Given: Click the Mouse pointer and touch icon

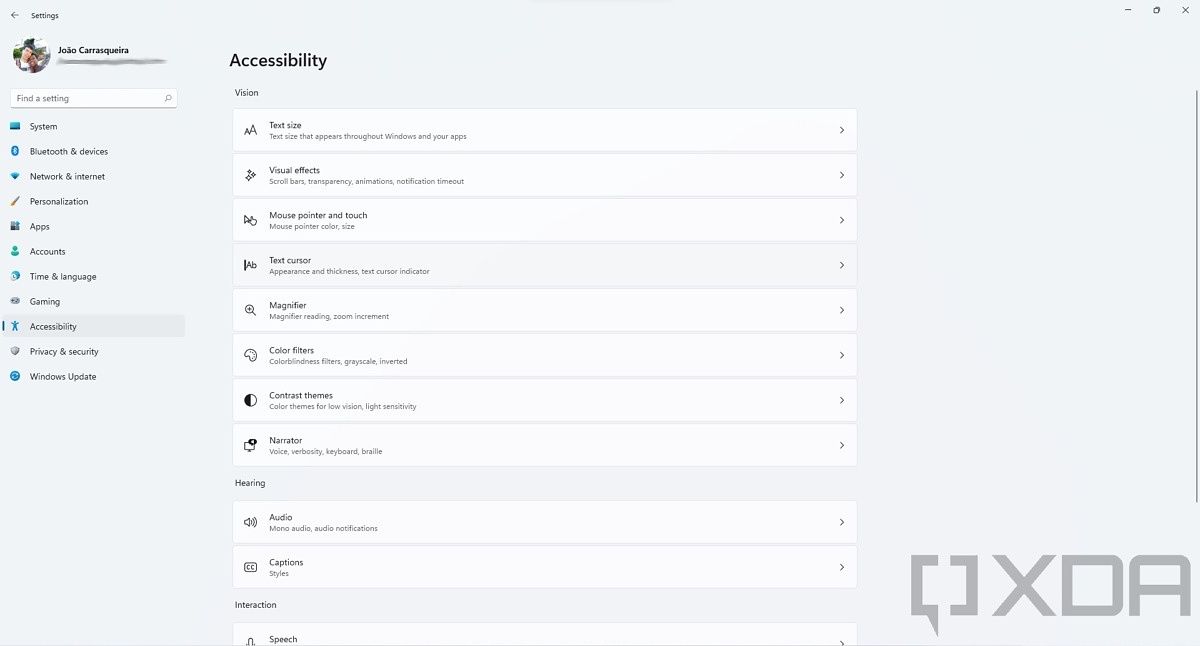Looking at the screenshot, I should pos(250,220).
